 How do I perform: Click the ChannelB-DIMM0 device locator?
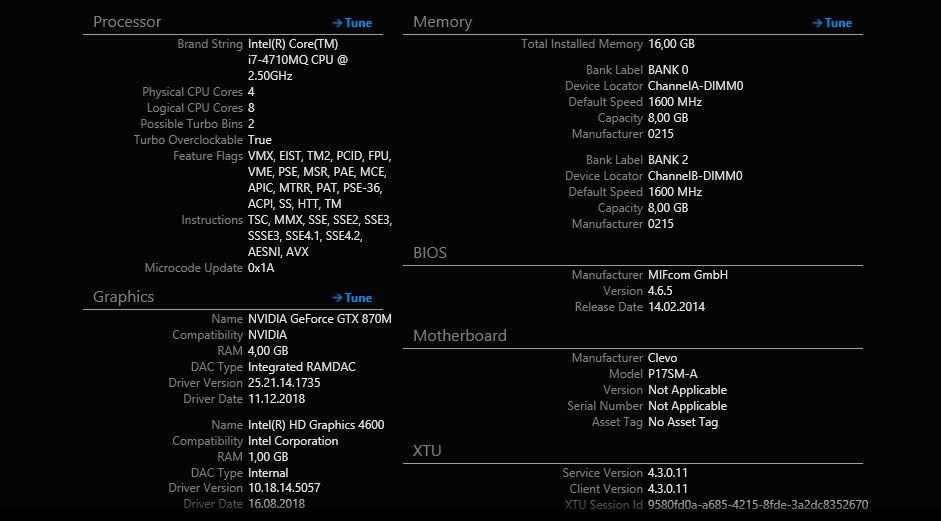pyautogui.click(x=695, y=176)
